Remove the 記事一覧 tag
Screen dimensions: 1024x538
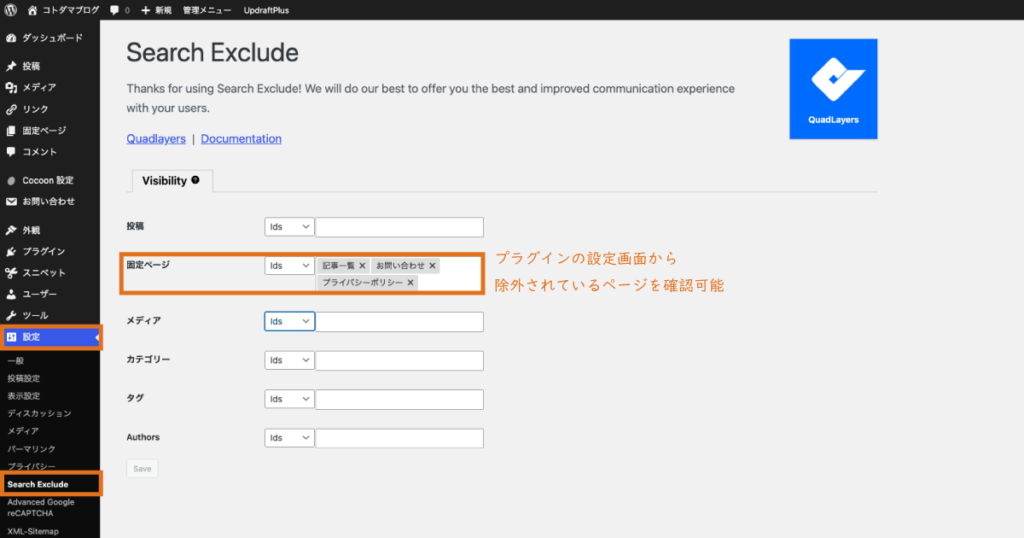(x=362, y=266)
